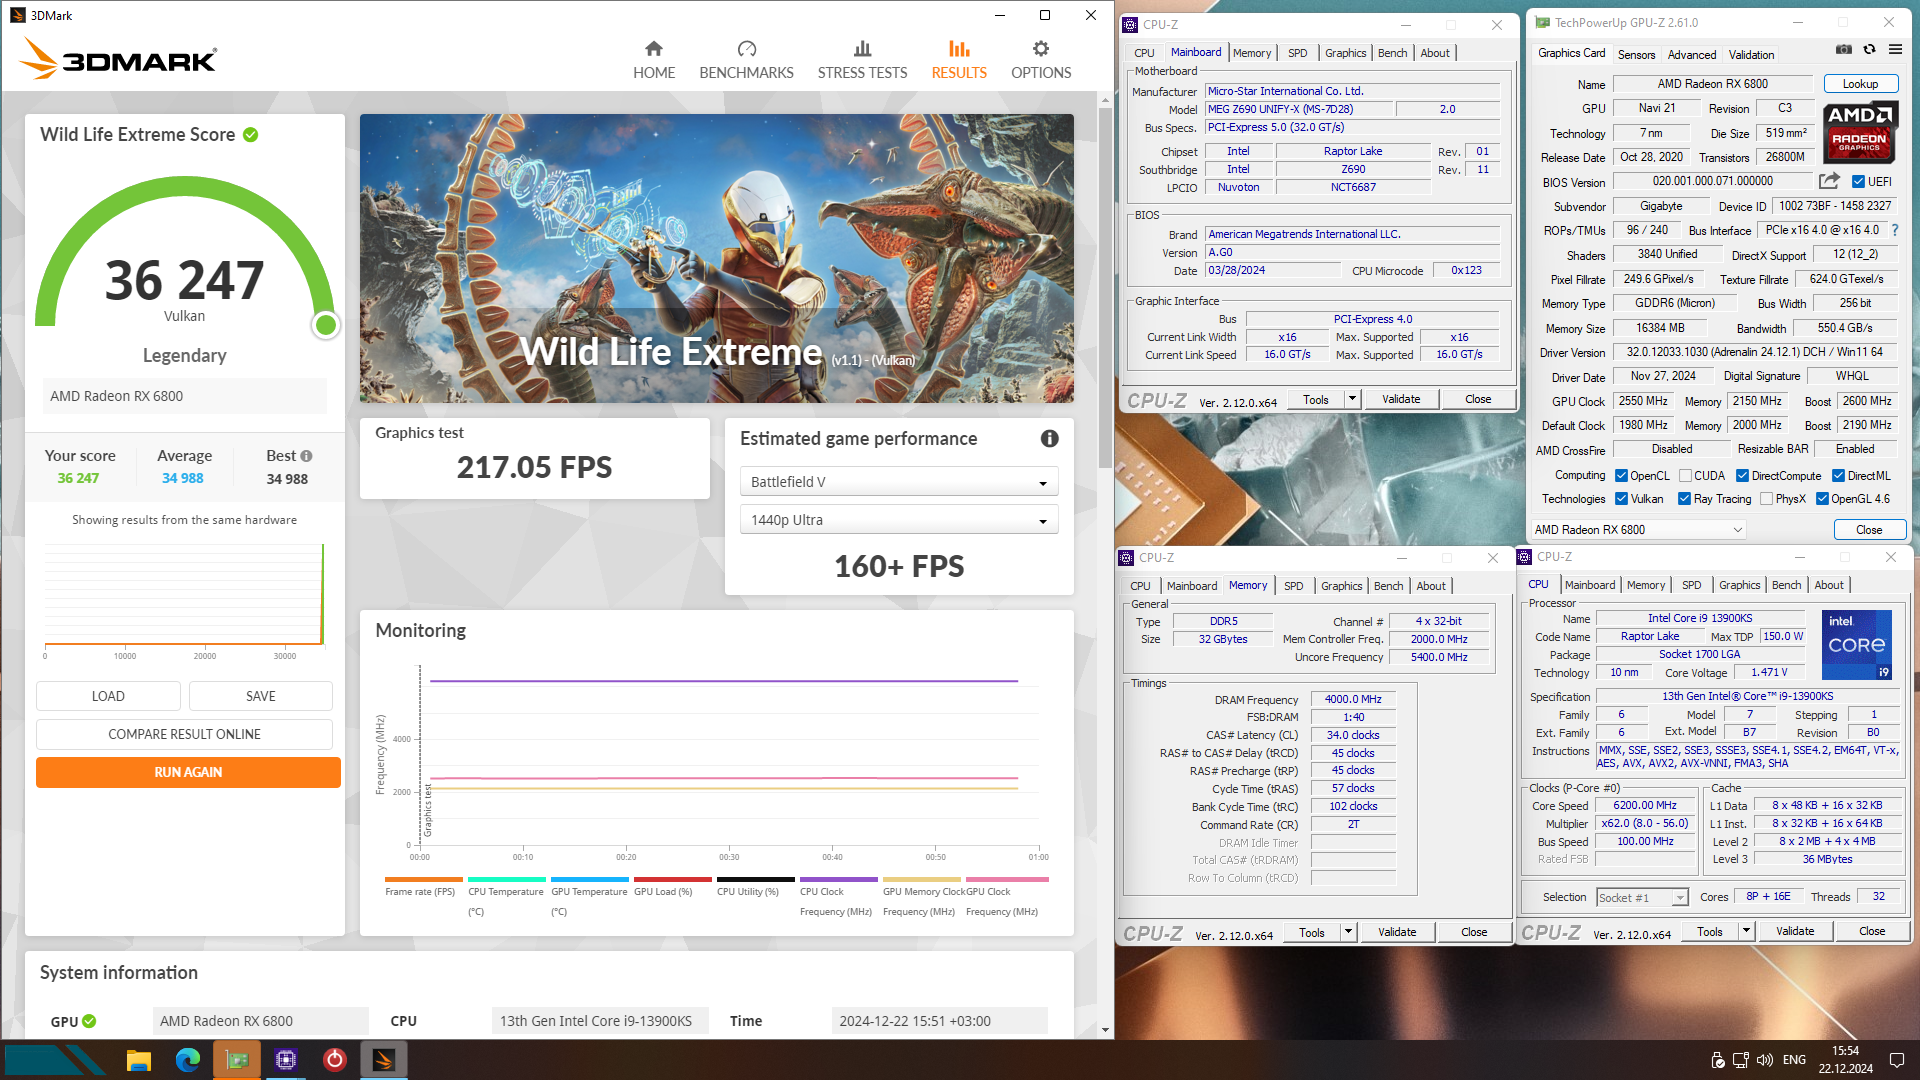
Task: Select the Bench tab in CPU-Z Memory window
Action: (x=1388, y=586)
